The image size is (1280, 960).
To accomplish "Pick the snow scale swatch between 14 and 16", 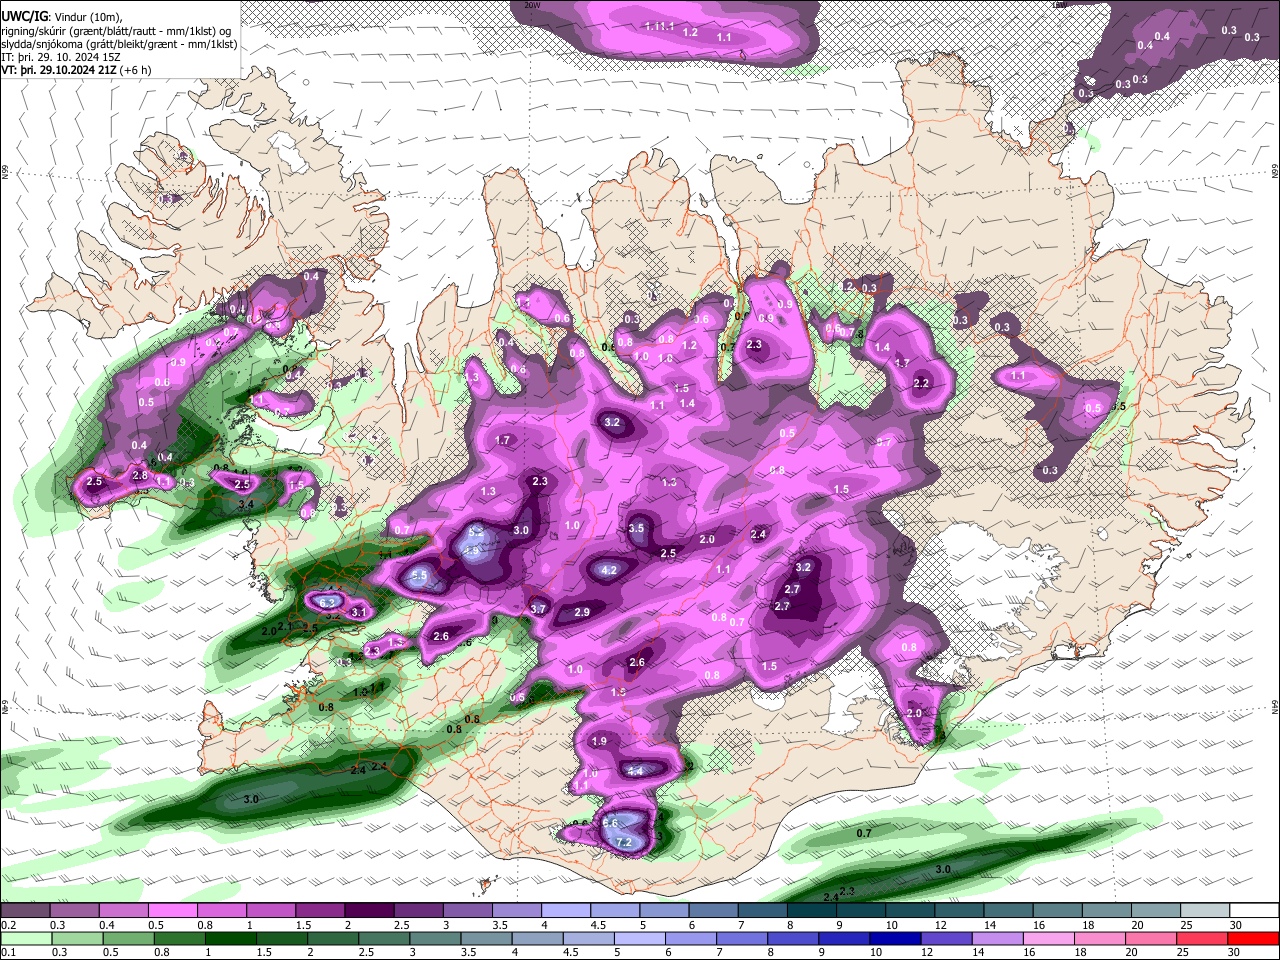I will click(x=1008, y=911).
